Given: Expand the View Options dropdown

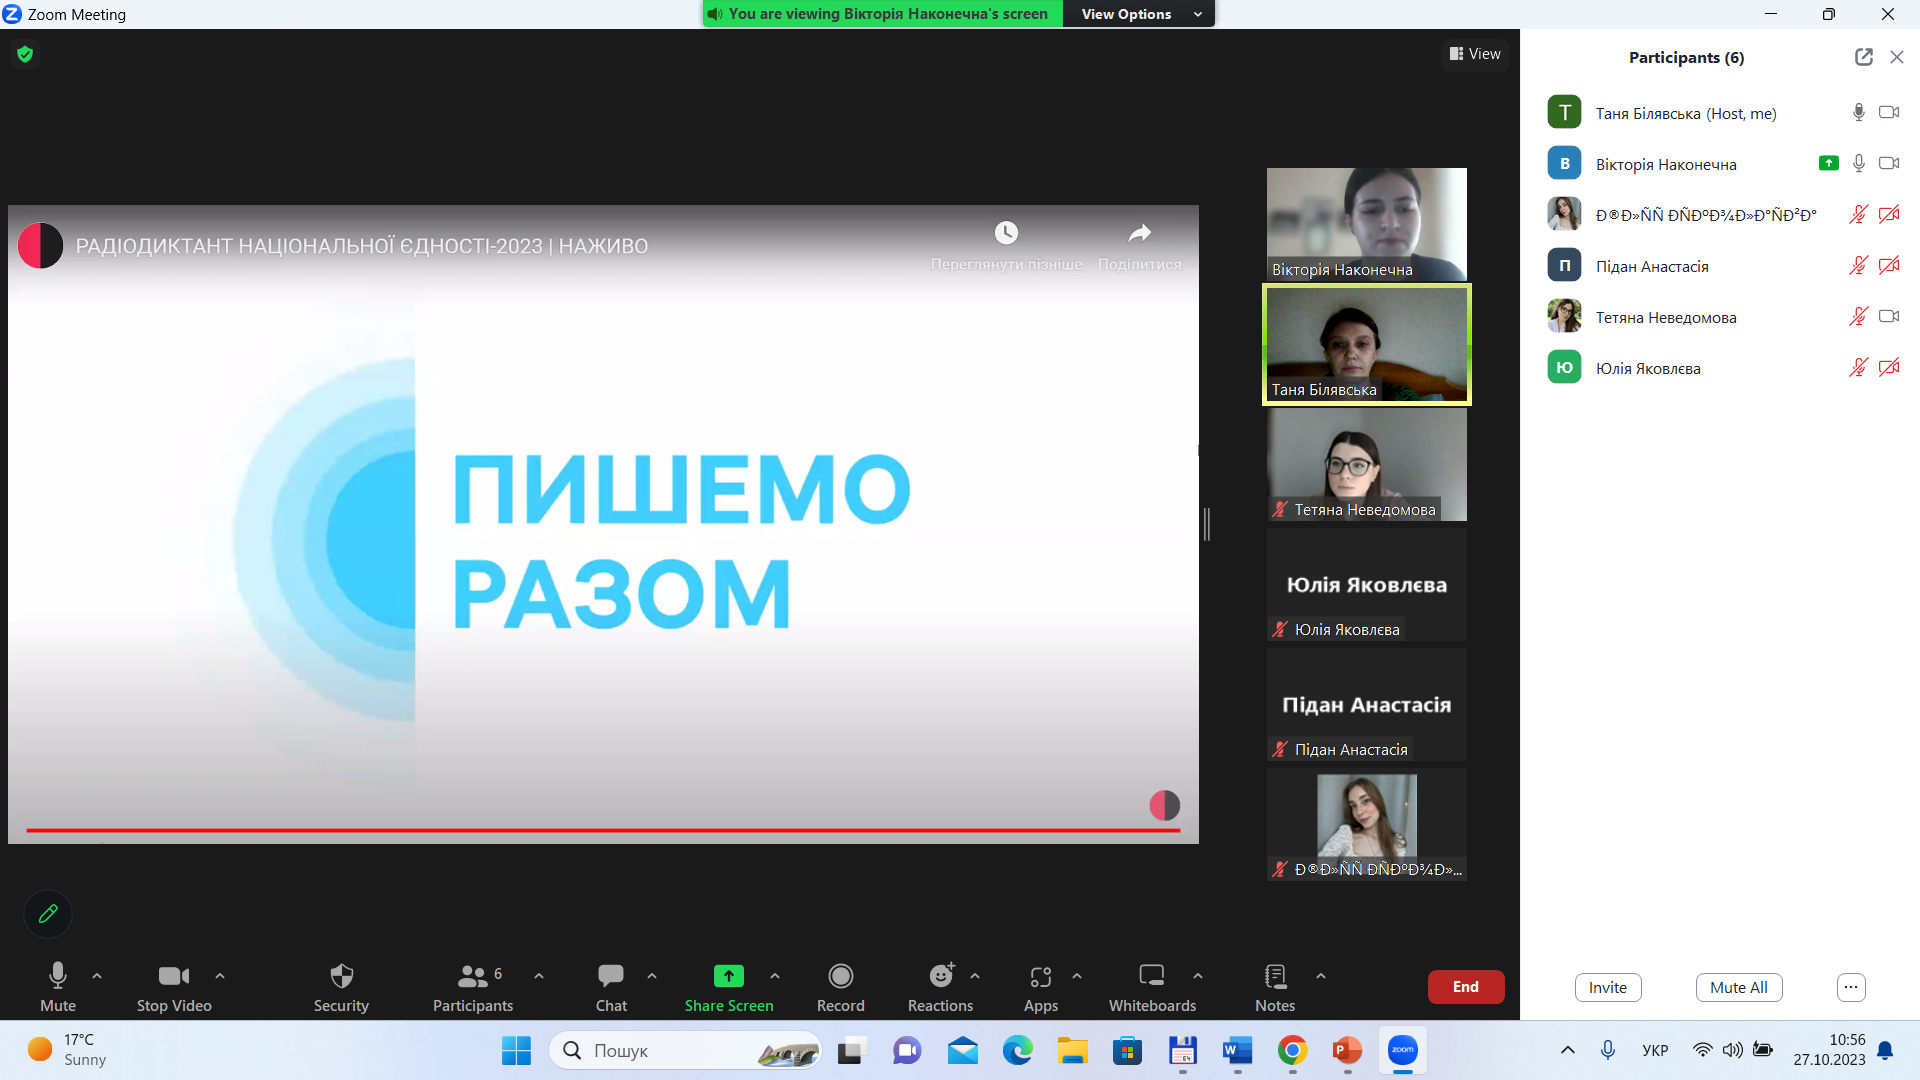Looking at the screenshot, I should pyautogui.click(x=1138, y=14).
